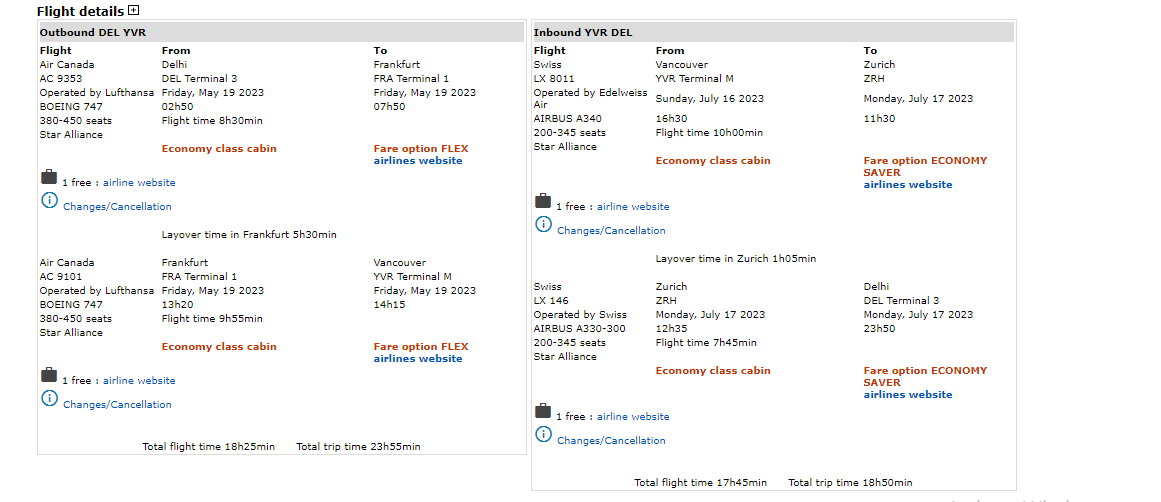This screenshot has width=1161, height=502.
Task: Open airlines website under Frankfurt–Vancouver FLEX fare
Action: [418, 359]
